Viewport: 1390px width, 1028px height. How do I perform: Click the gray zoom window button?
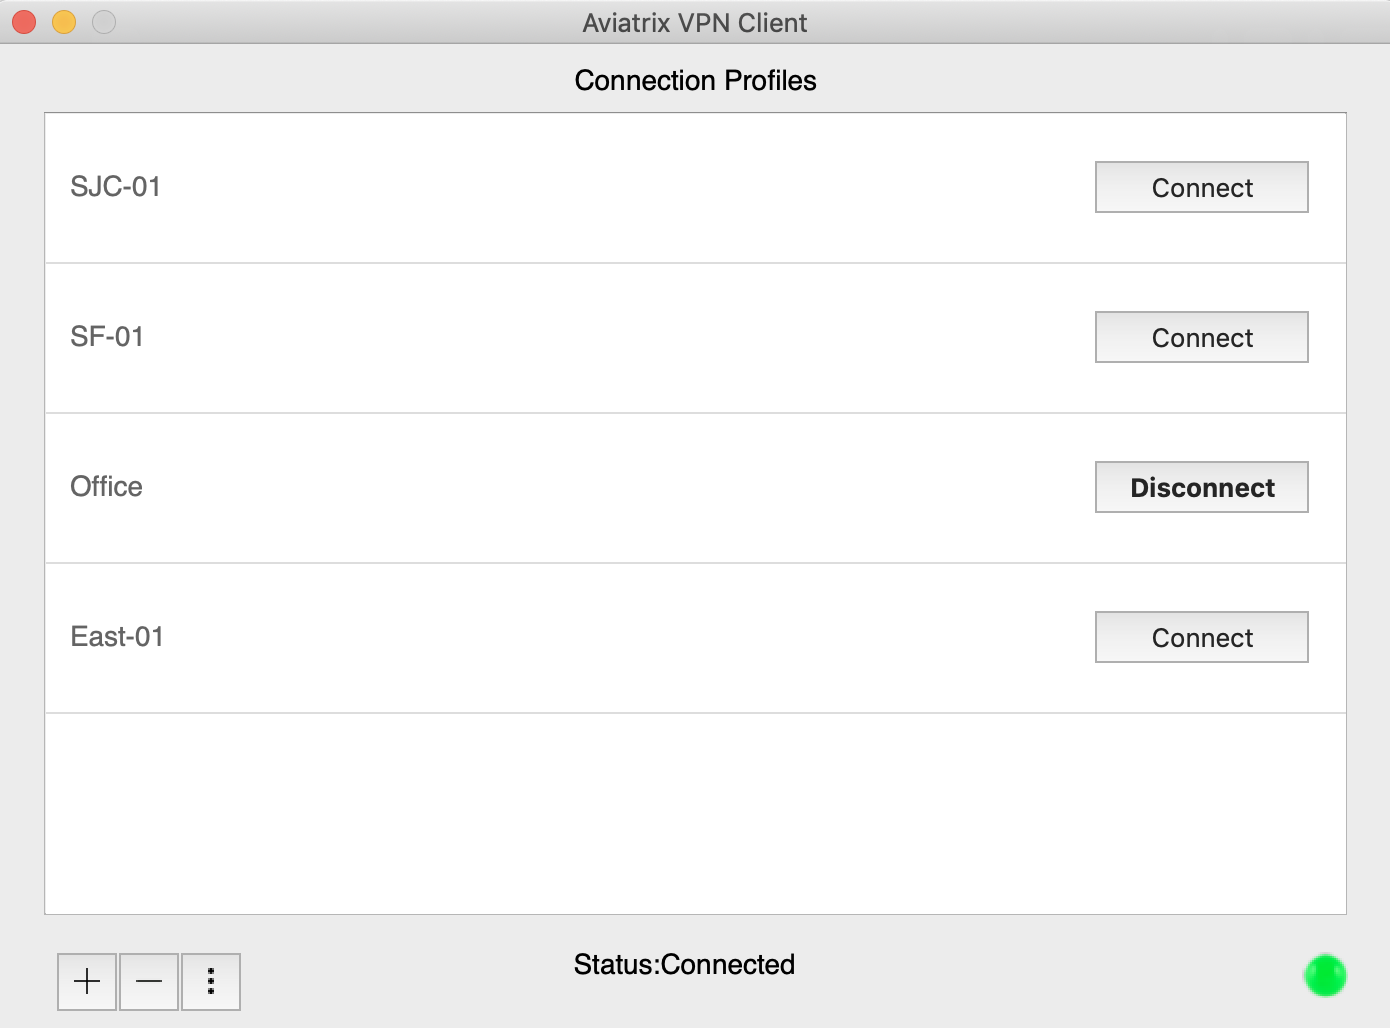[104, 22]
